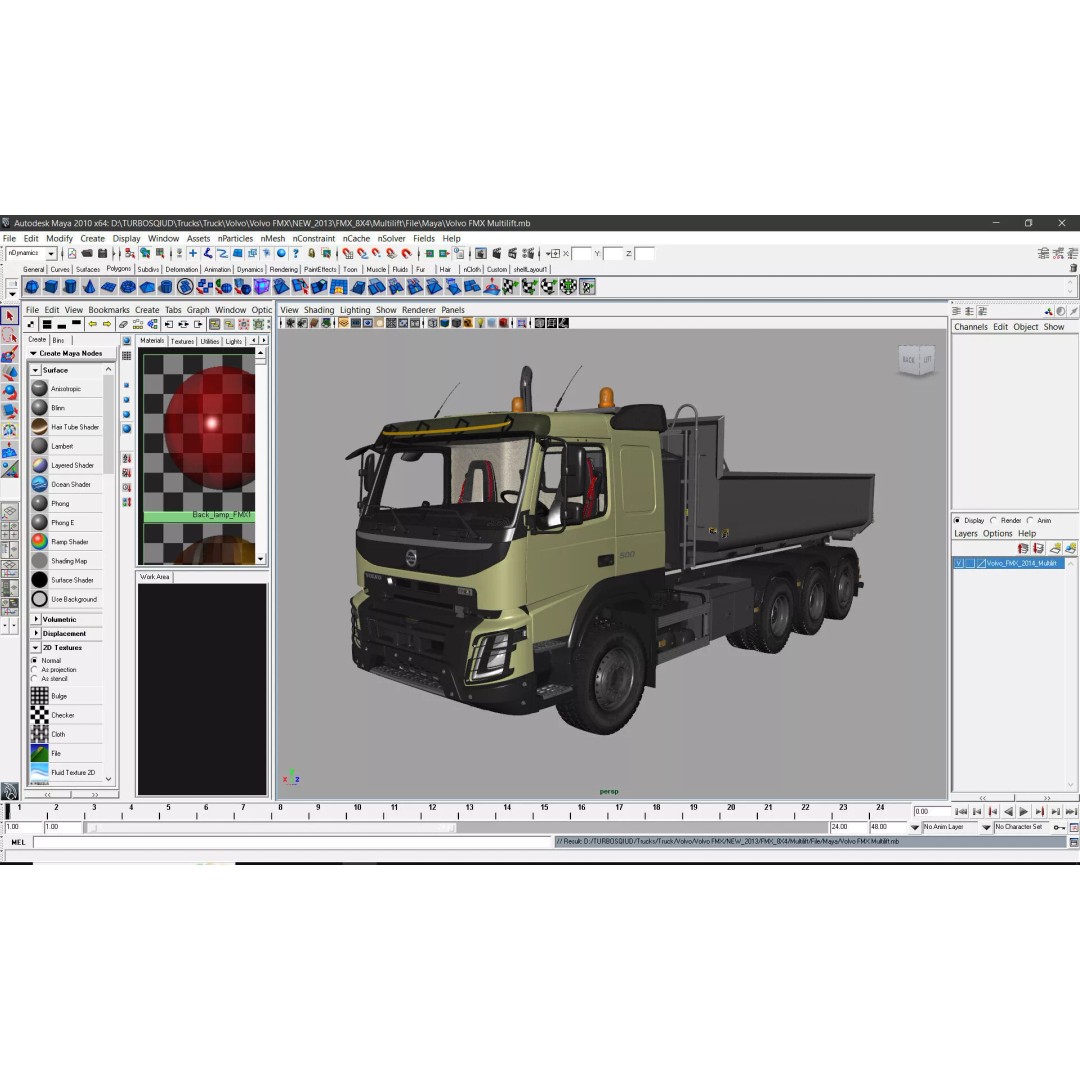Select Normal radio under 2D Textures
The image size is (1080, 1080).
pyautogui.click(x=34, y=661)
